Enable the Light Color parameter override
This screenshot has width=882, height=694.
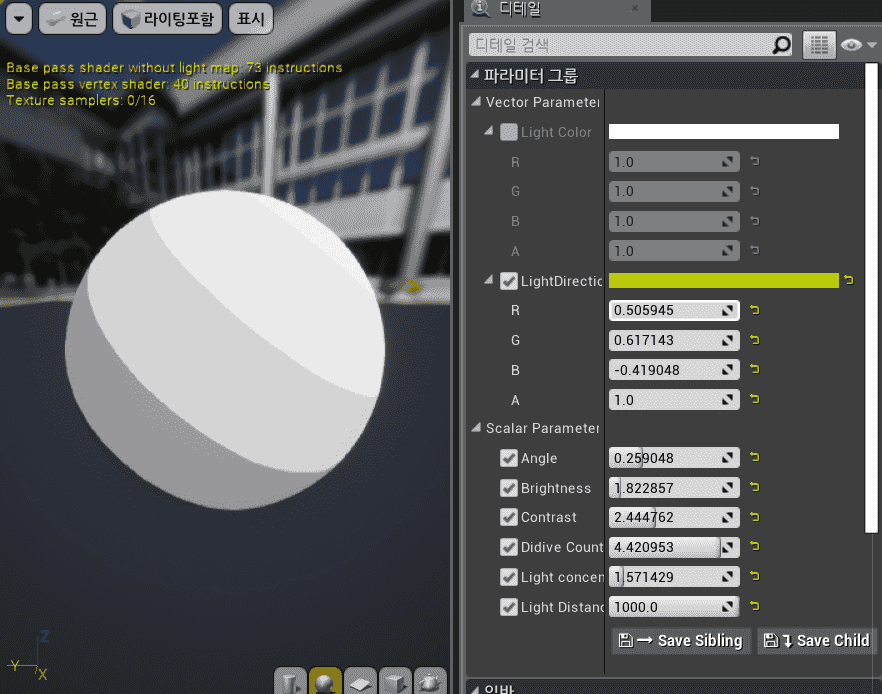pyautogui.click(x=508, y=132)
